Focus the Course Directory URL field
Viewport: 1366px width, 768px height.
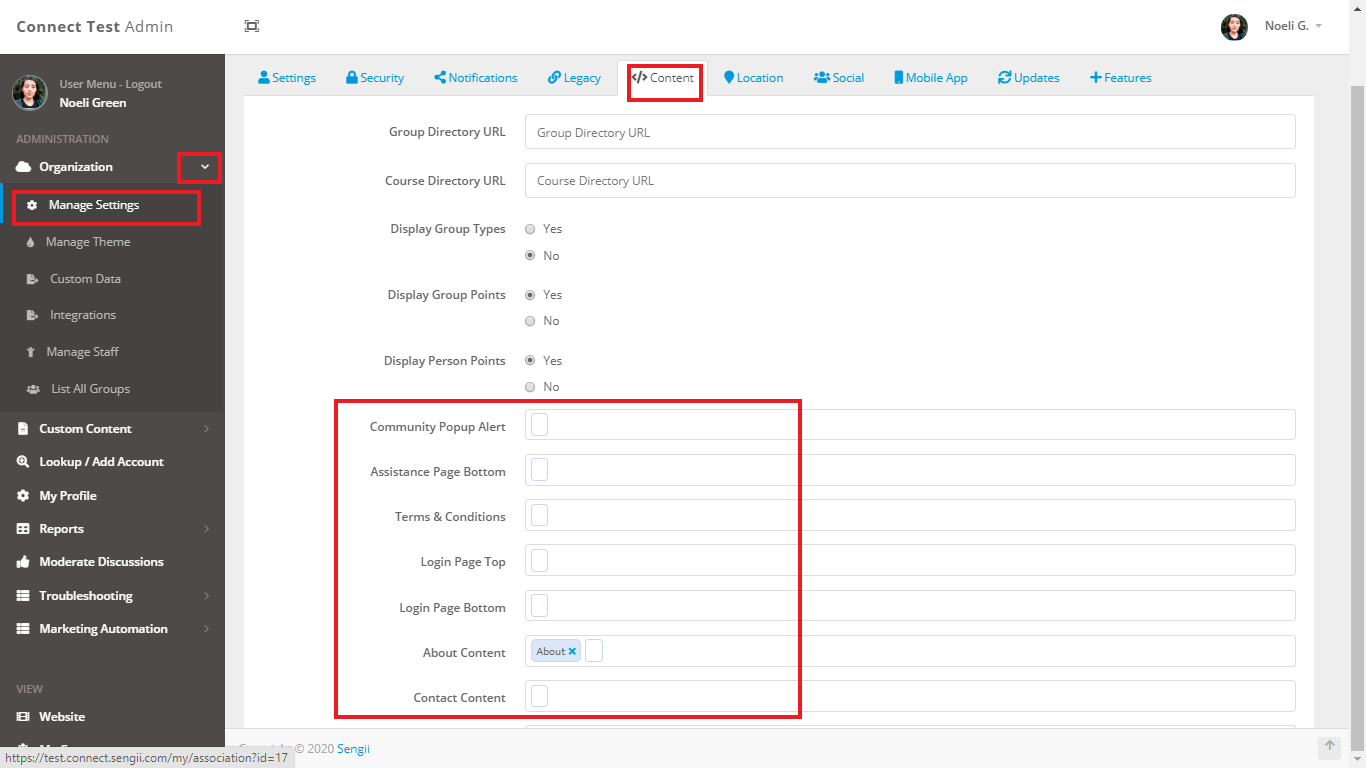pos(910,181)
